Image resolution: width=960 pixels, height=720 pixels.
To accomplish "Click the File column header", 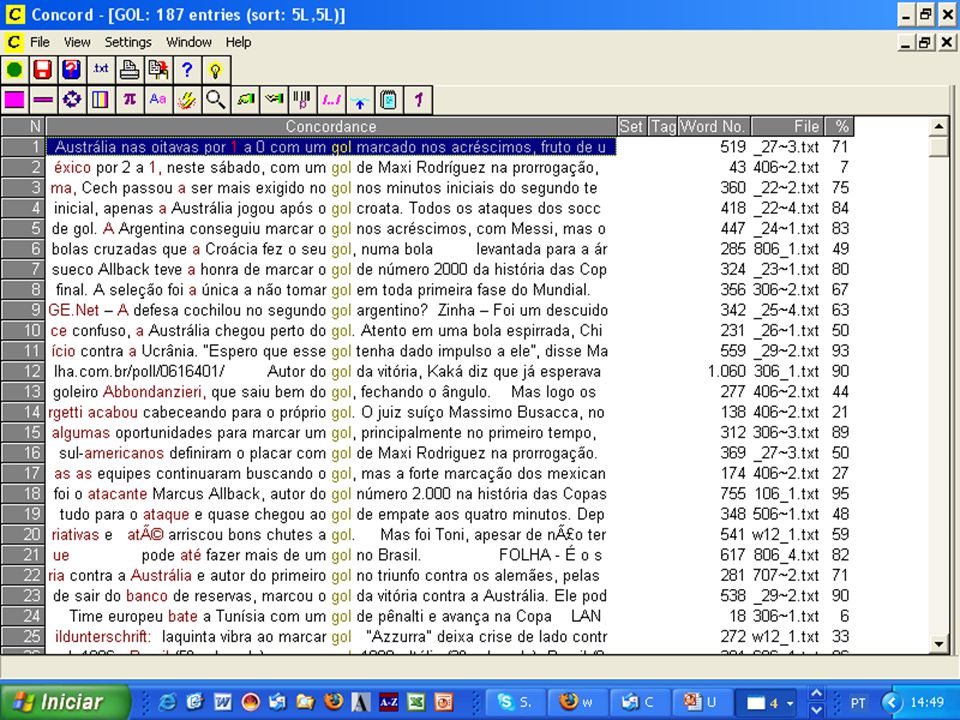I will [787, 127].
